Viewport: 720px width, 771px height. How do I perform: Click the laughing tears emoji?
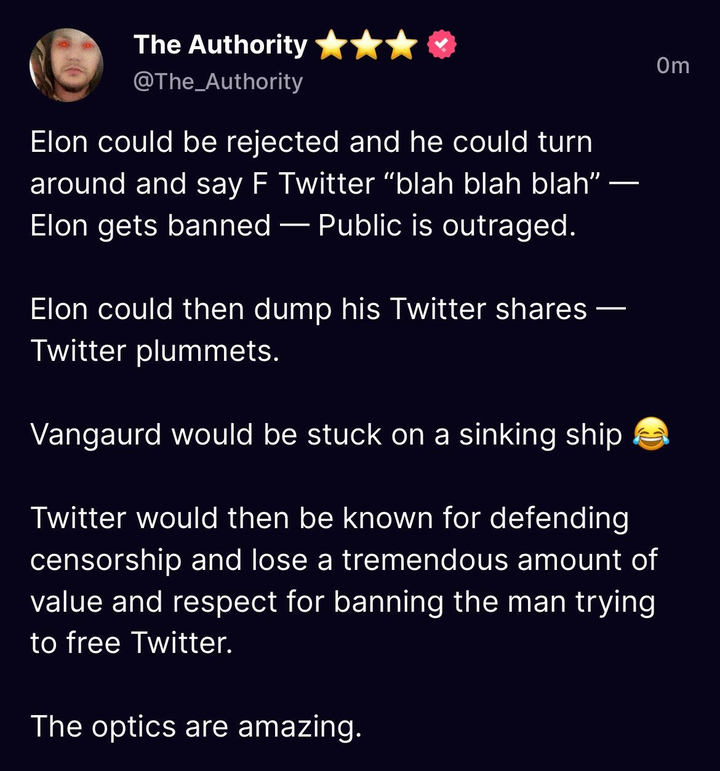click(x=651, y=435)
